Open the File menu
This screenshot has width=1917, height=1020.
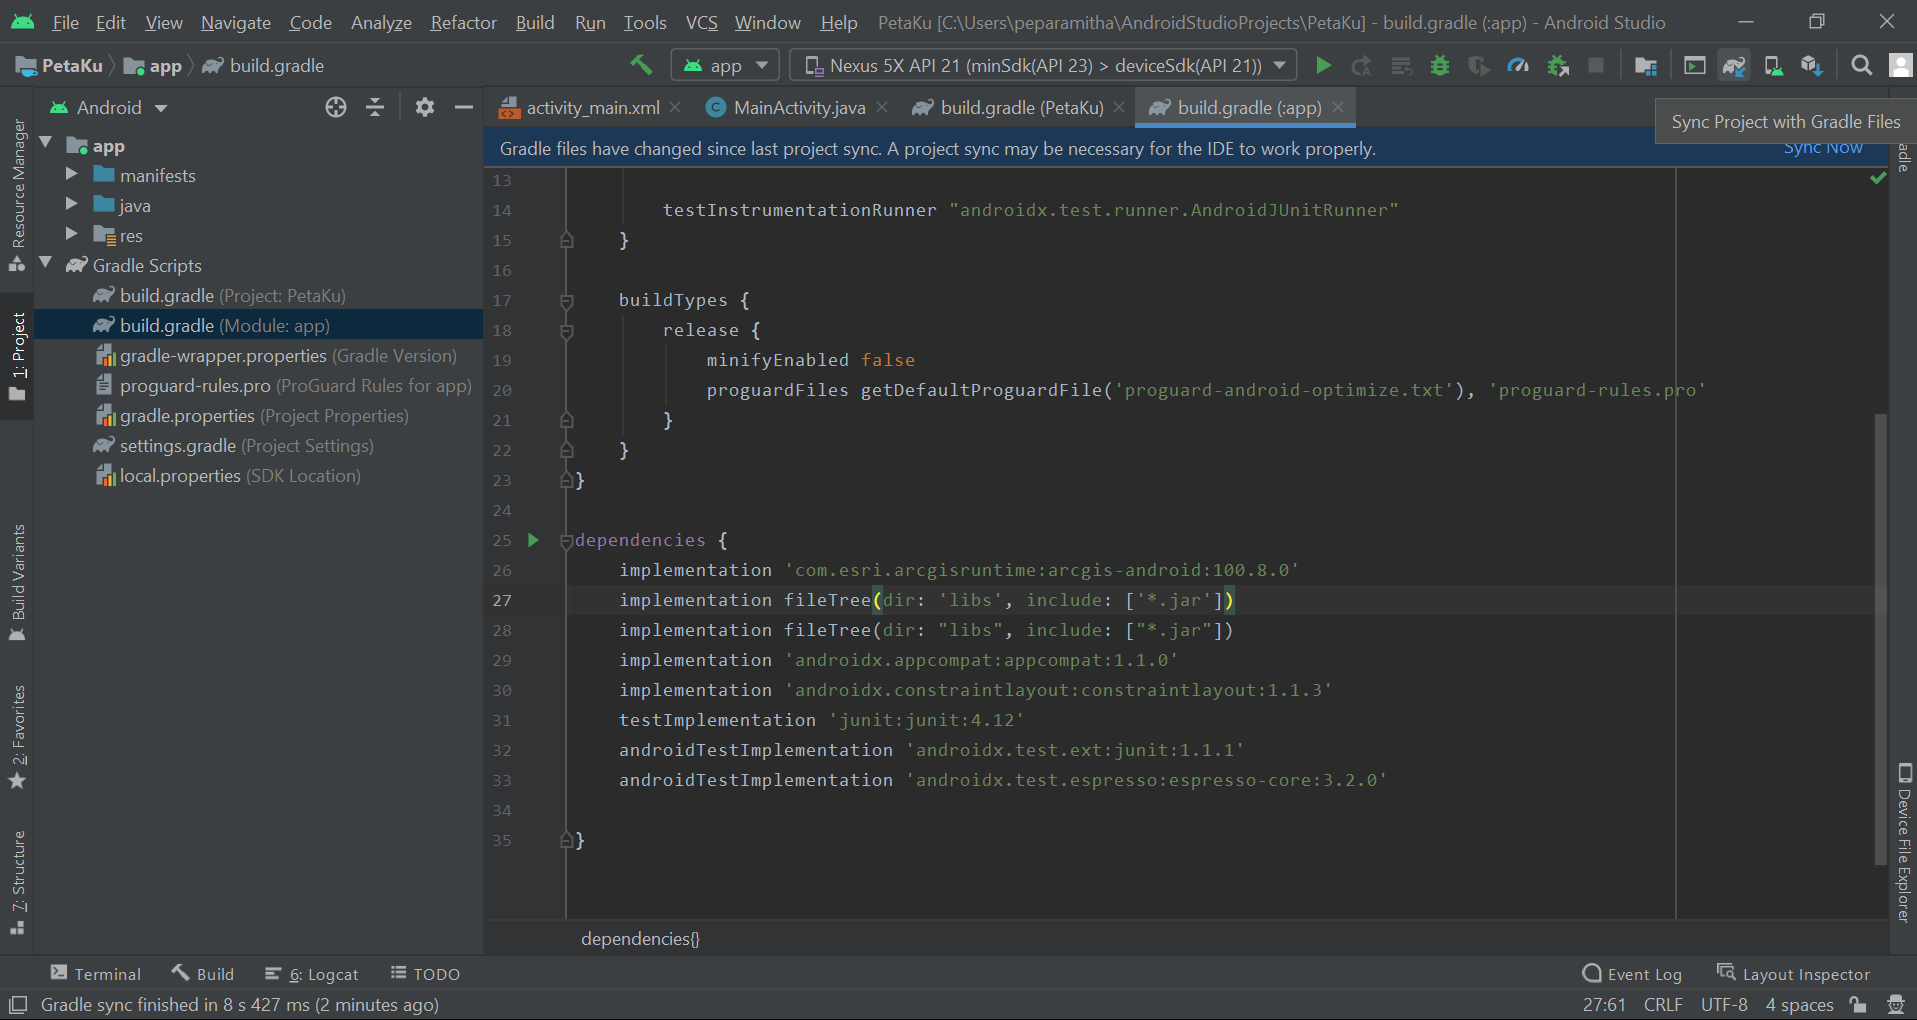tap(65, 22)
